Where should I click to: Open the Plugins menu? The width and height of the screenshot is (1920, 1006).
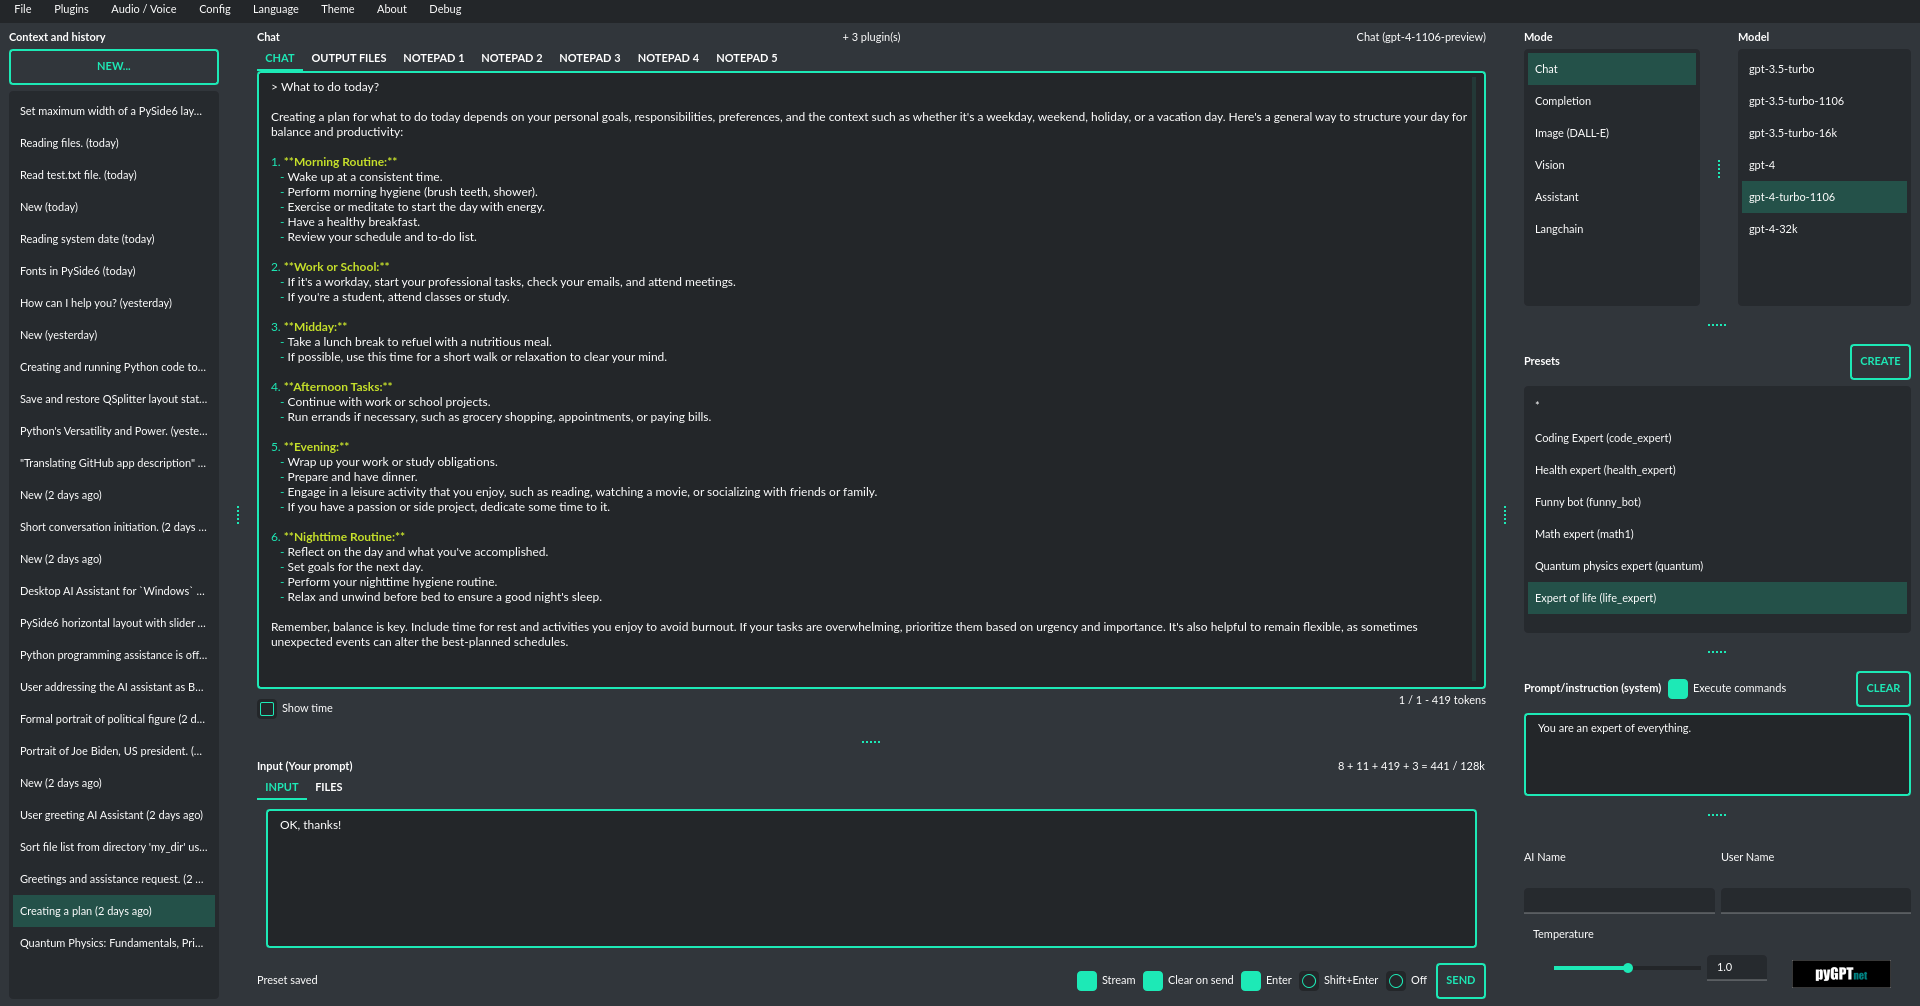71,9
